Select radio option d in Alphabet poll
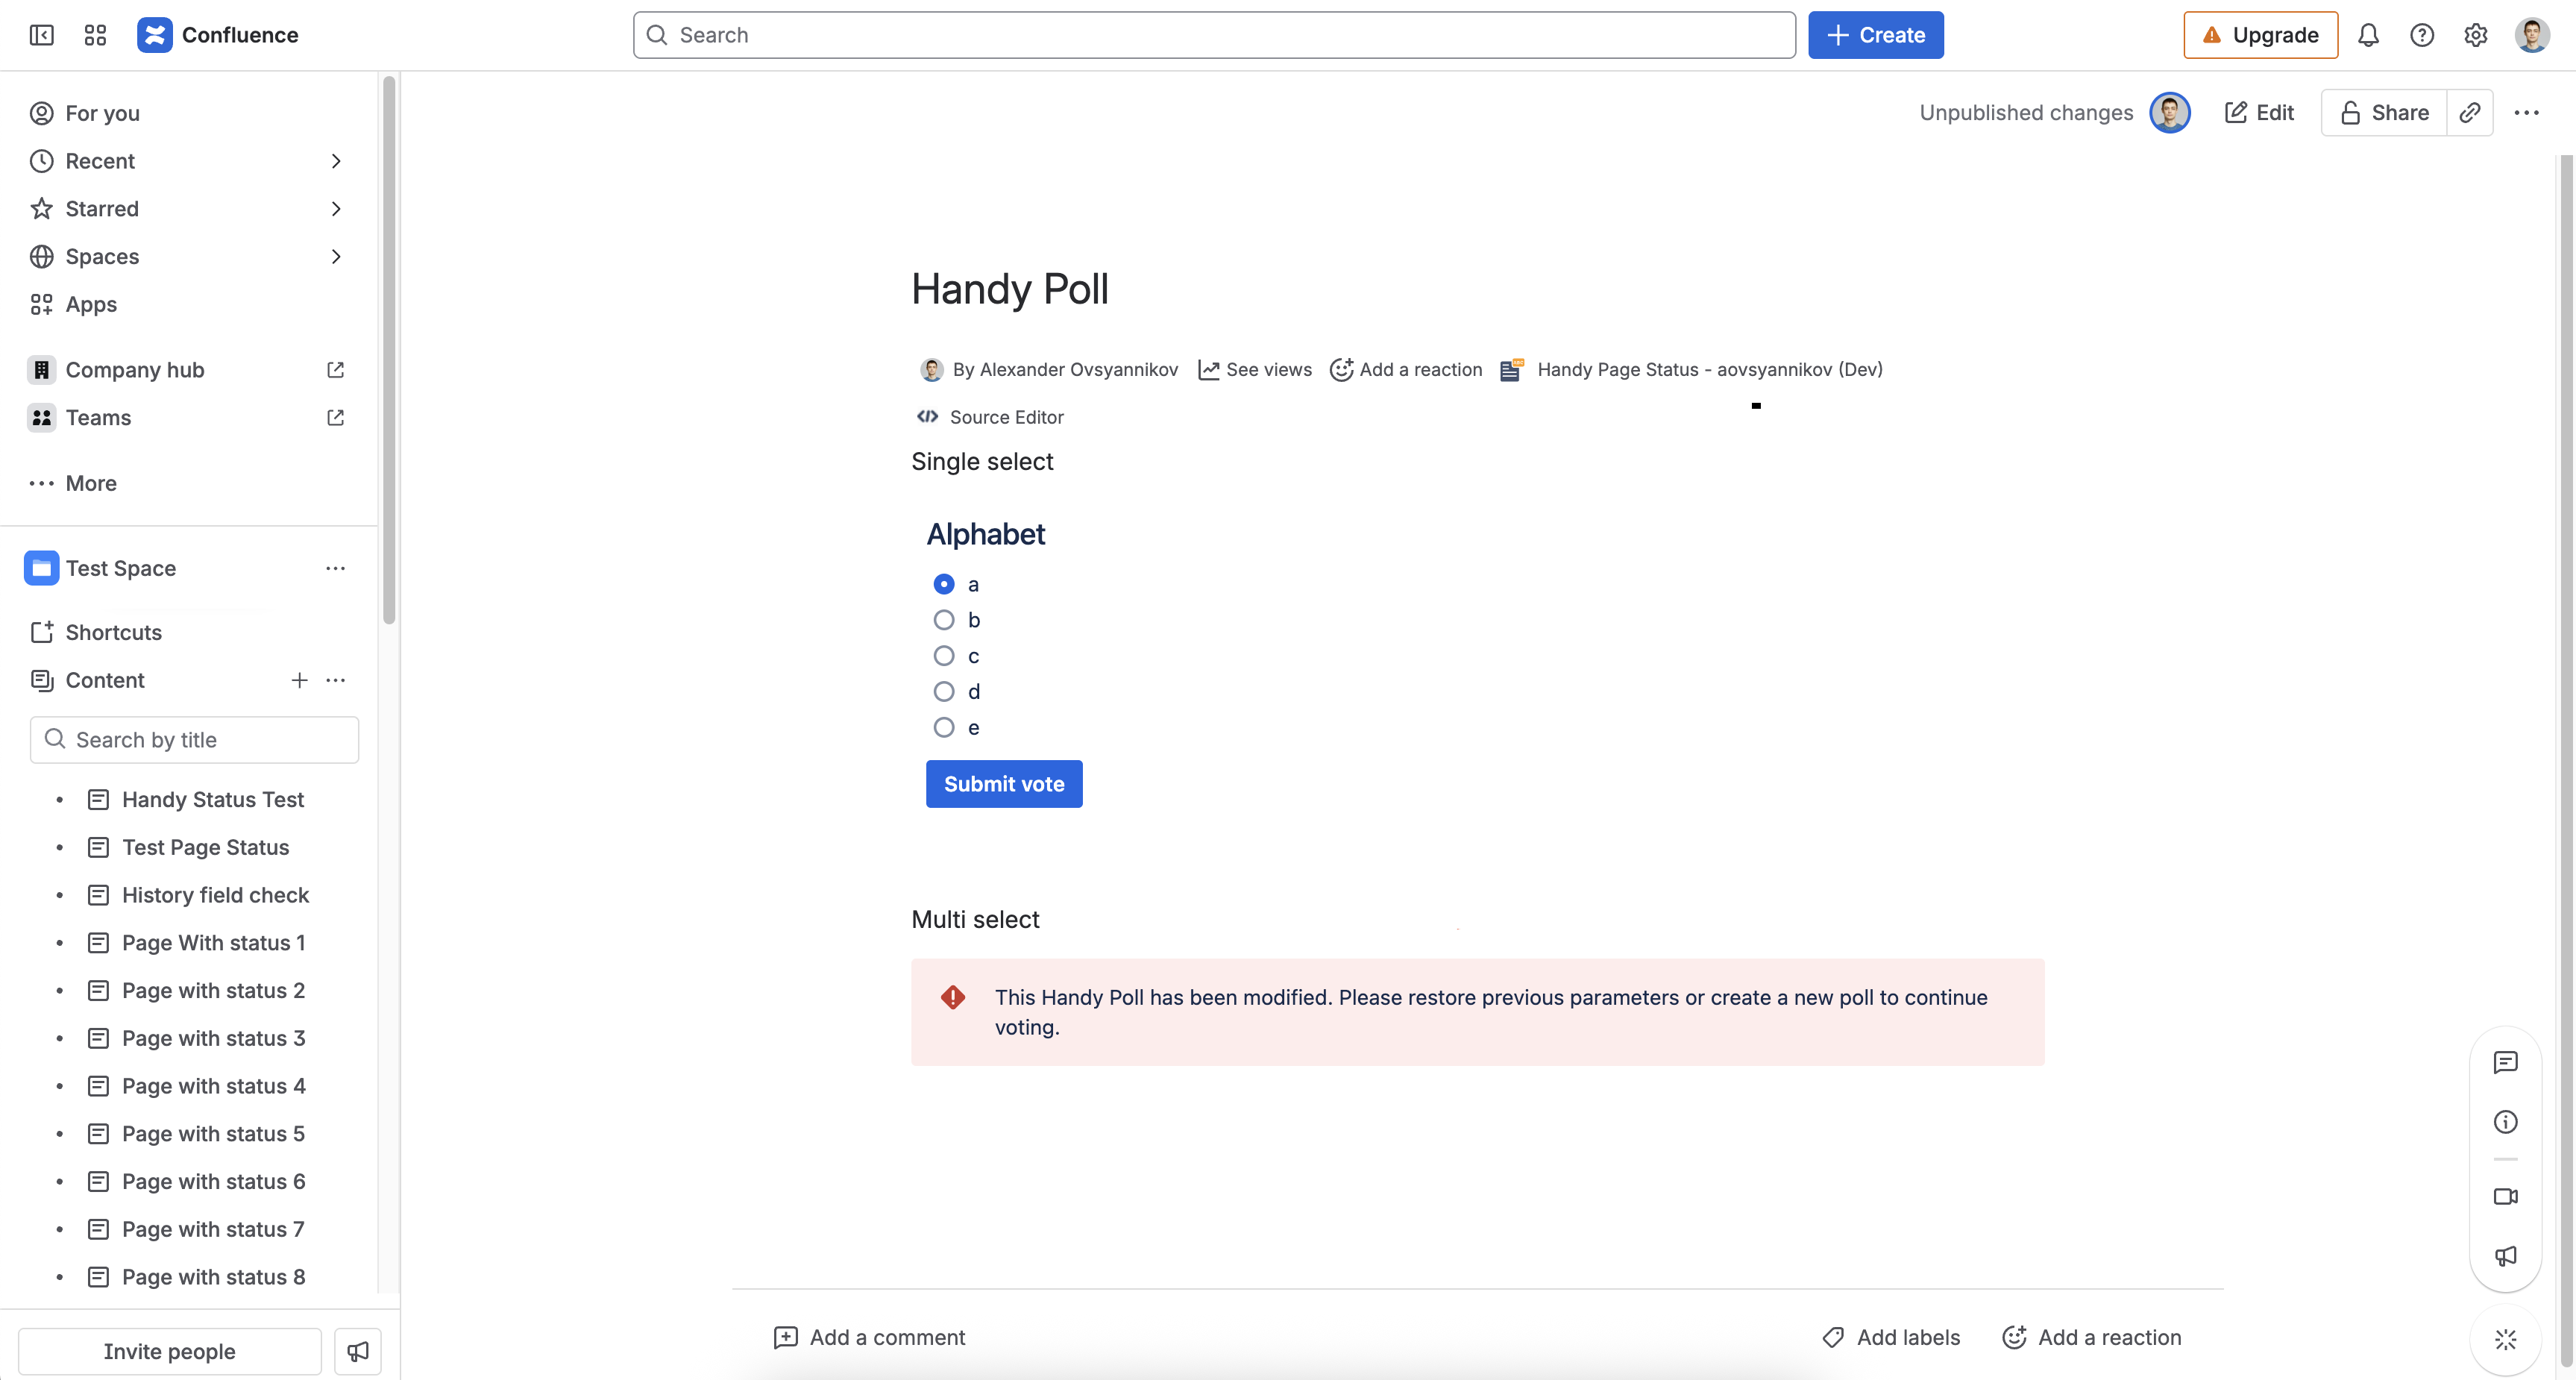2576x1380 pixels. point(943,692)
